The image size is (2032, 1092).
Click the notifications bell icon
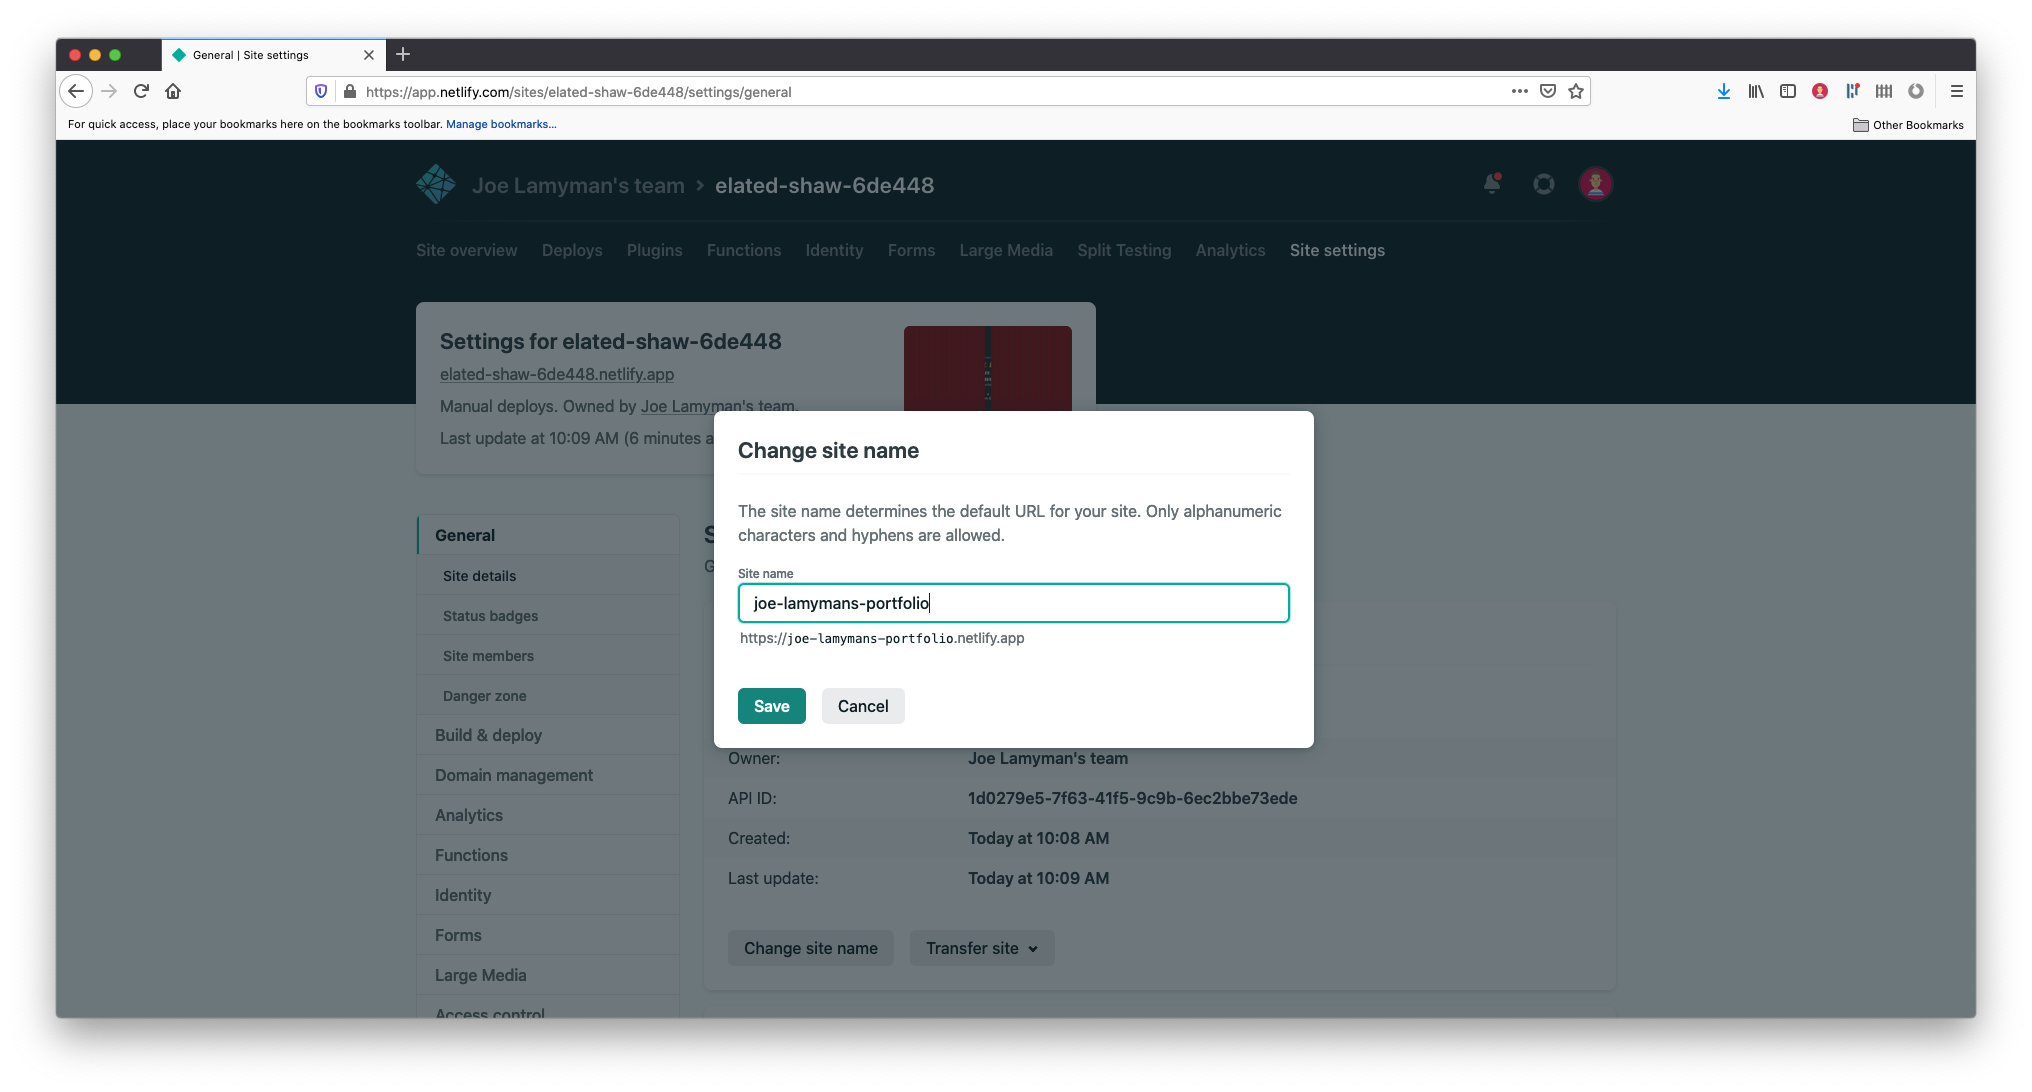(1493, 184)
